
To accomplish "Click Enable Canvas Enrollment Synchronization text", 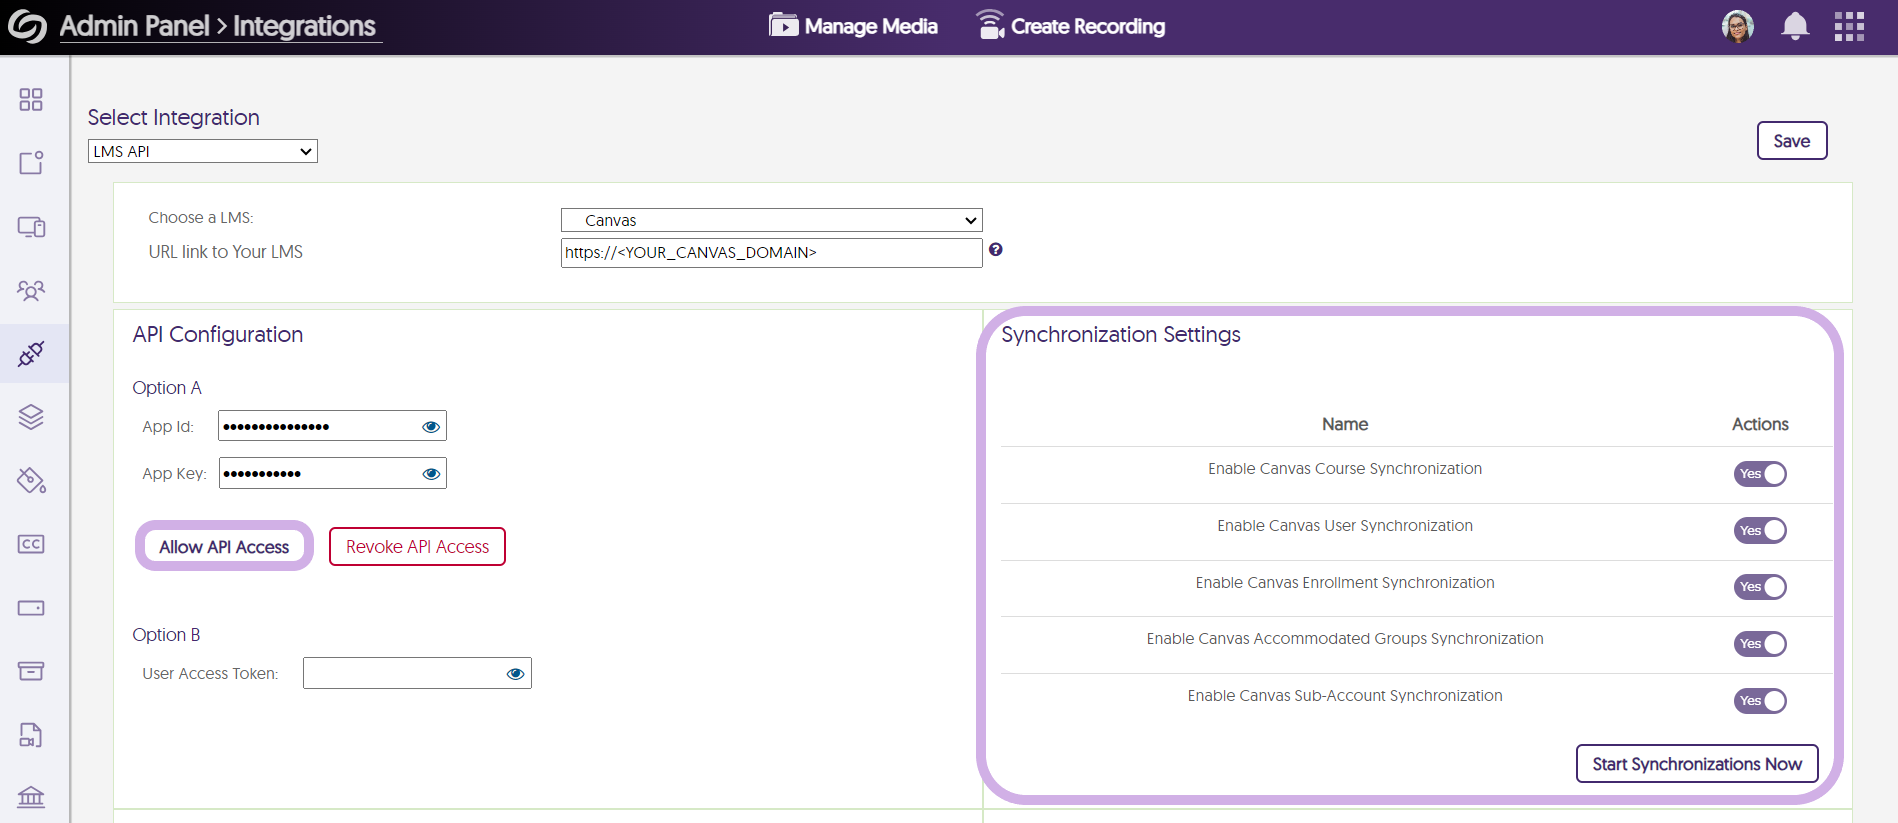I will coord(1345,583).
